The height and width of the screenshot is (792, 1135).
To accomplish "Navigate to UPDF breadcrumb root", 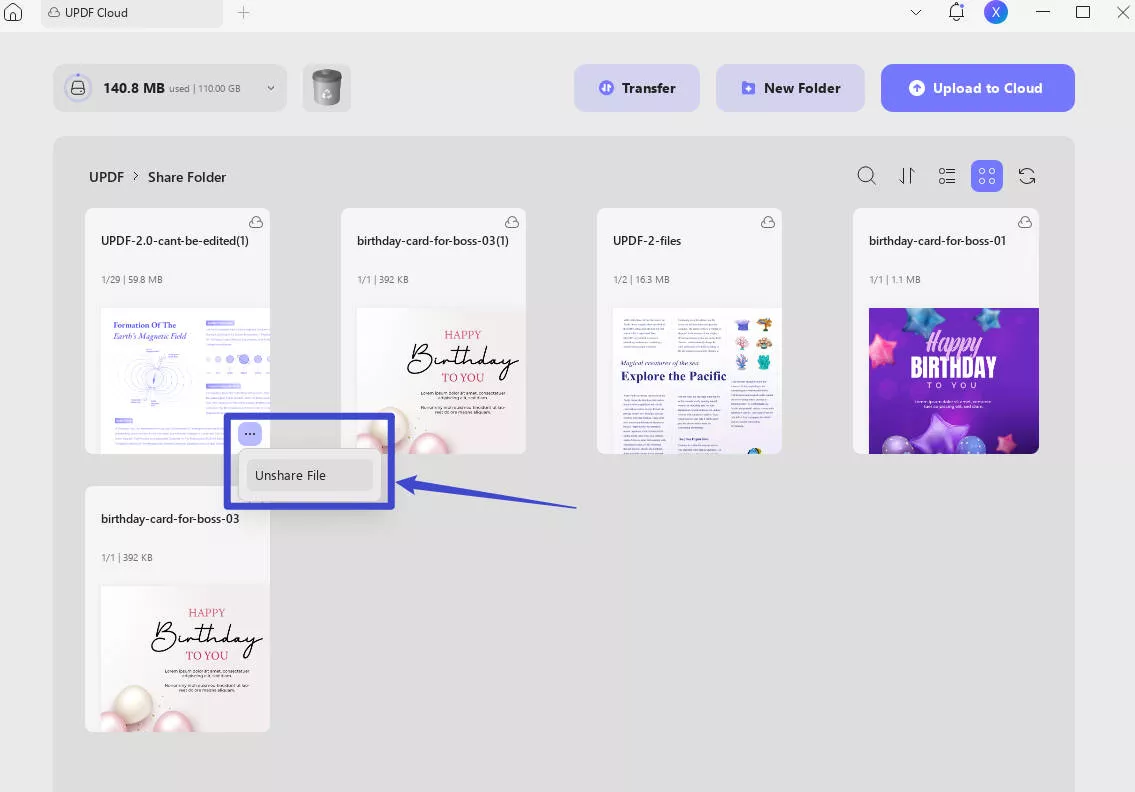I will [x=106, y=177].
